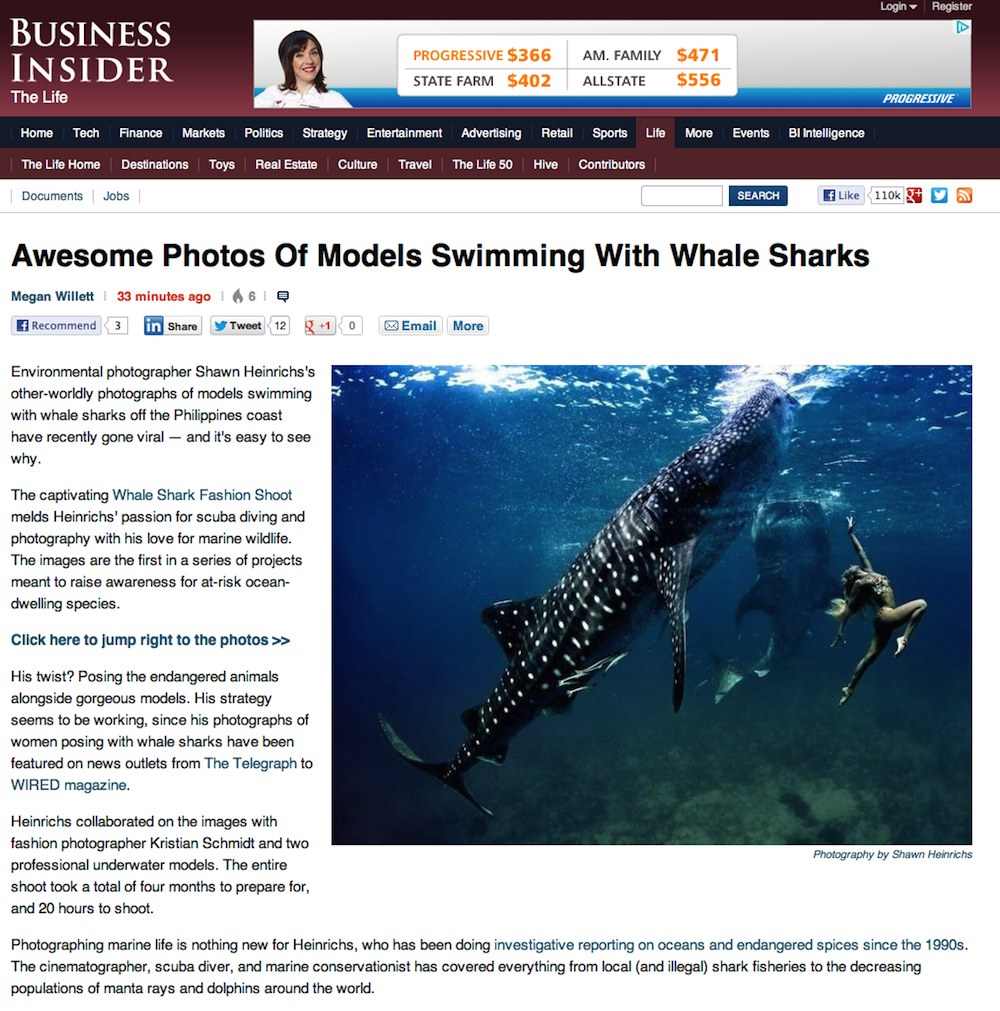The image size is (1000, 1011).
Task: Click the SEARCH button
Action: [x=758, y=195]
